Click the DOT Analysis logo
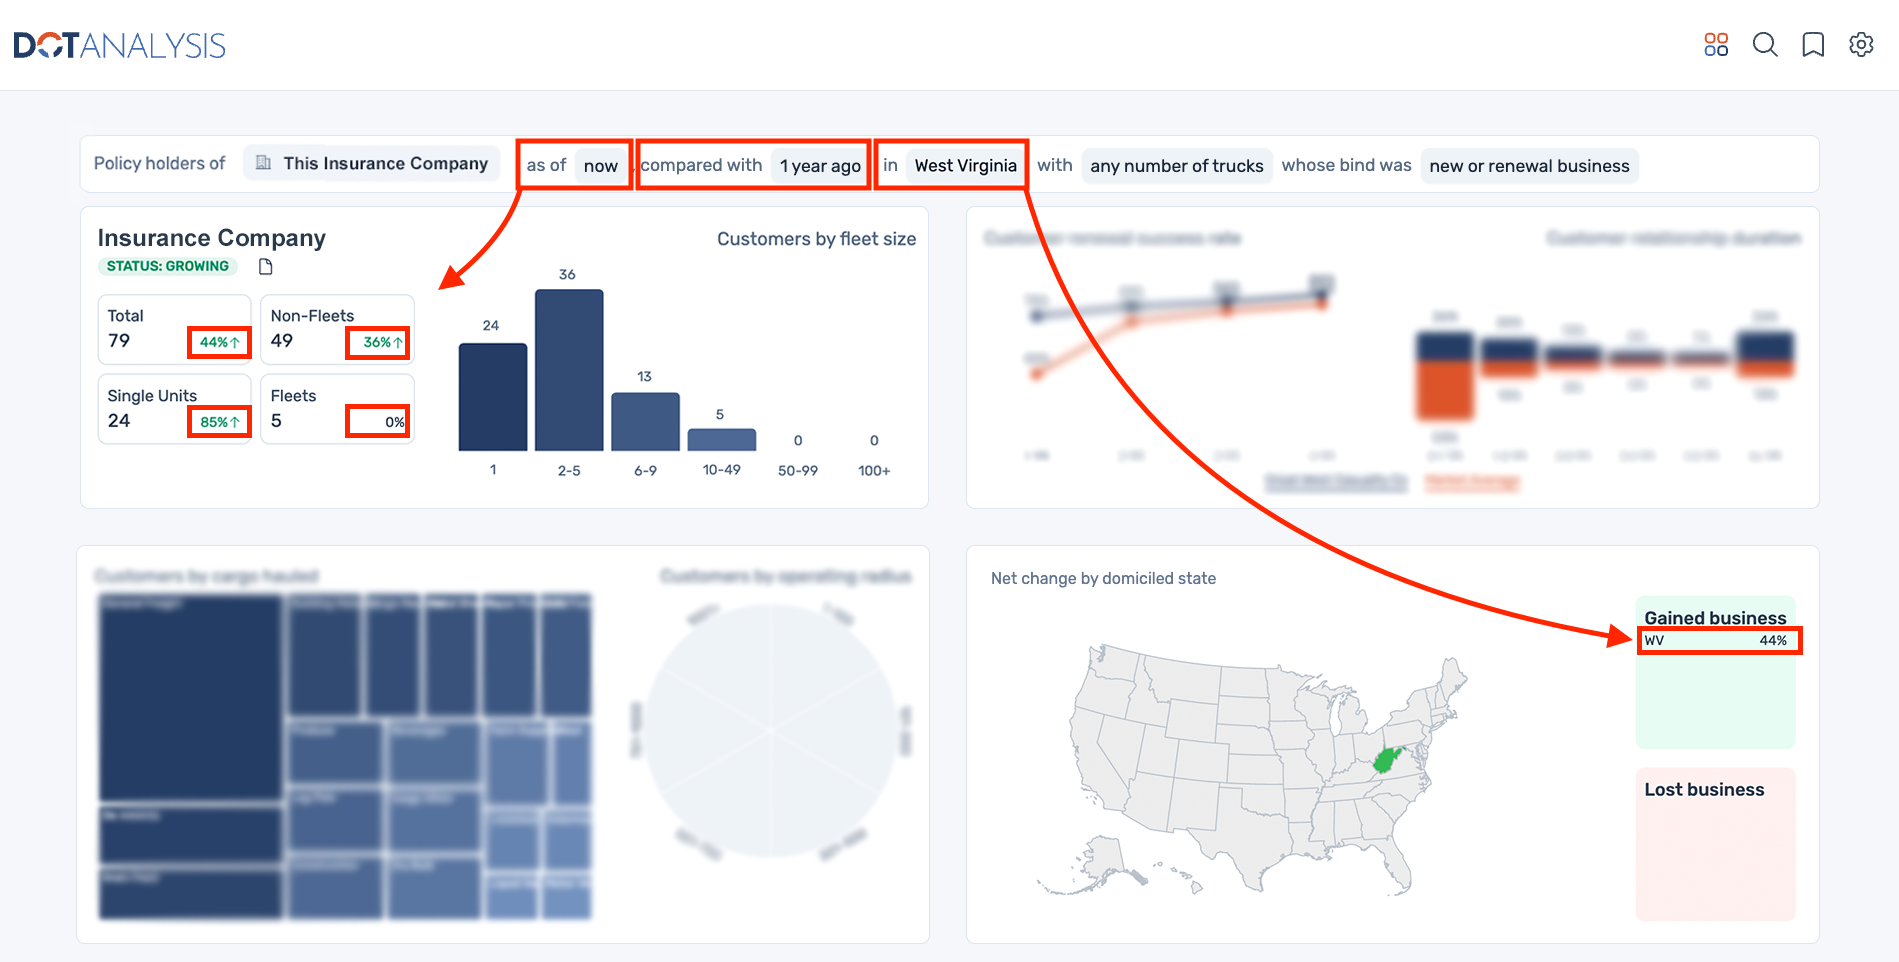This screenshot has height=962, width=1899. click(120, 46)
